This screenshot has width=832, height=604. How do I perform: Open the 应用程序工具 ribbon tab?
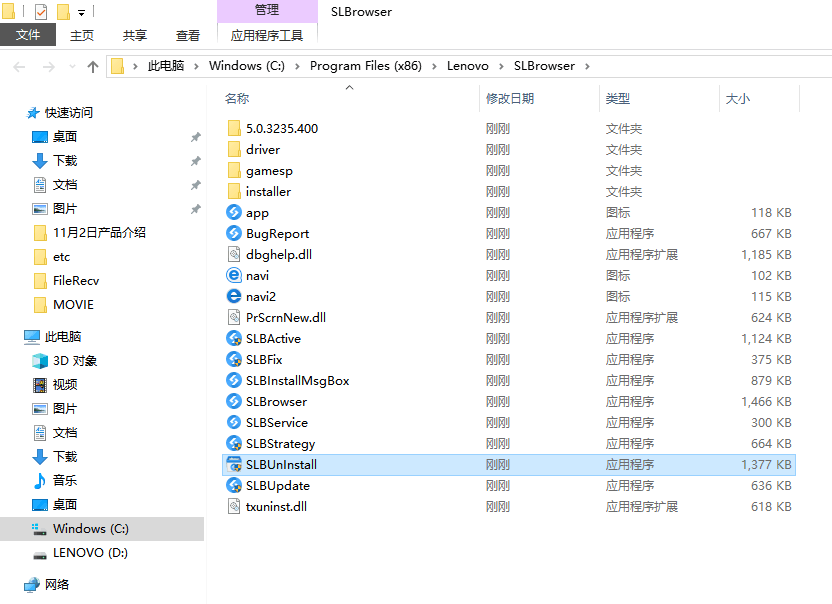[x=267, y=36]
